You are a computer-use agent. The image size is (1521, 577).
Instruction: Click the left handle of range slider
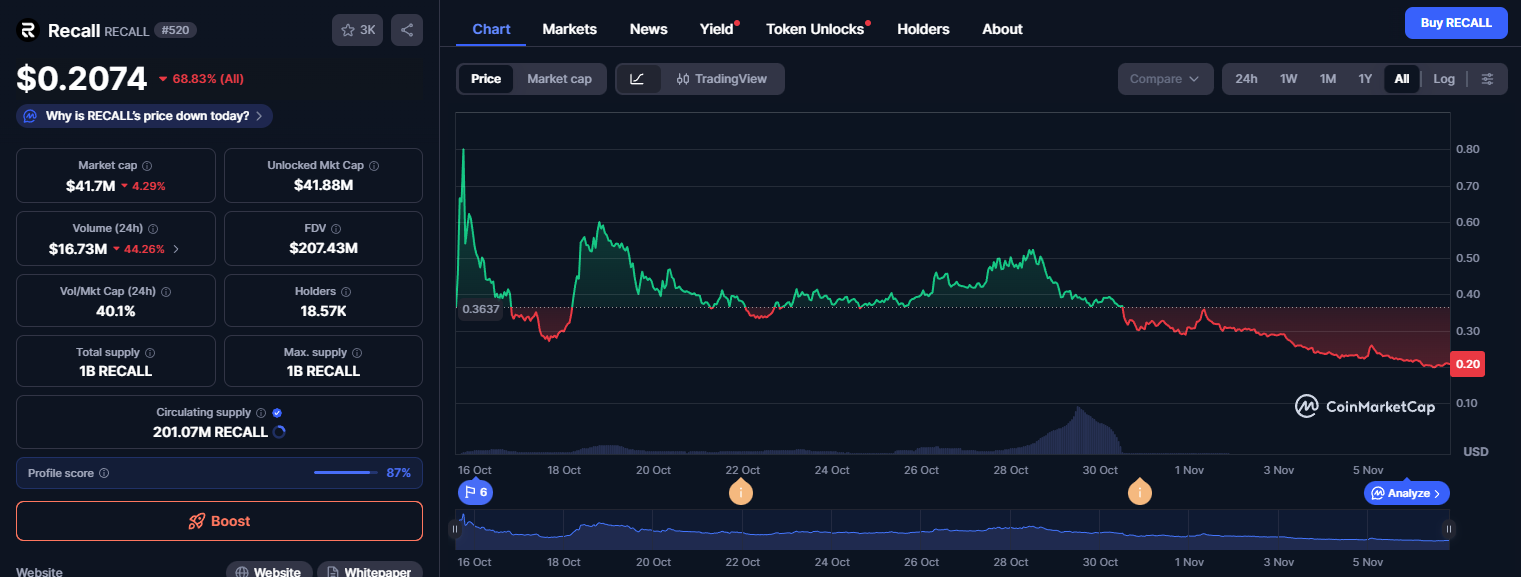(456, 529)
